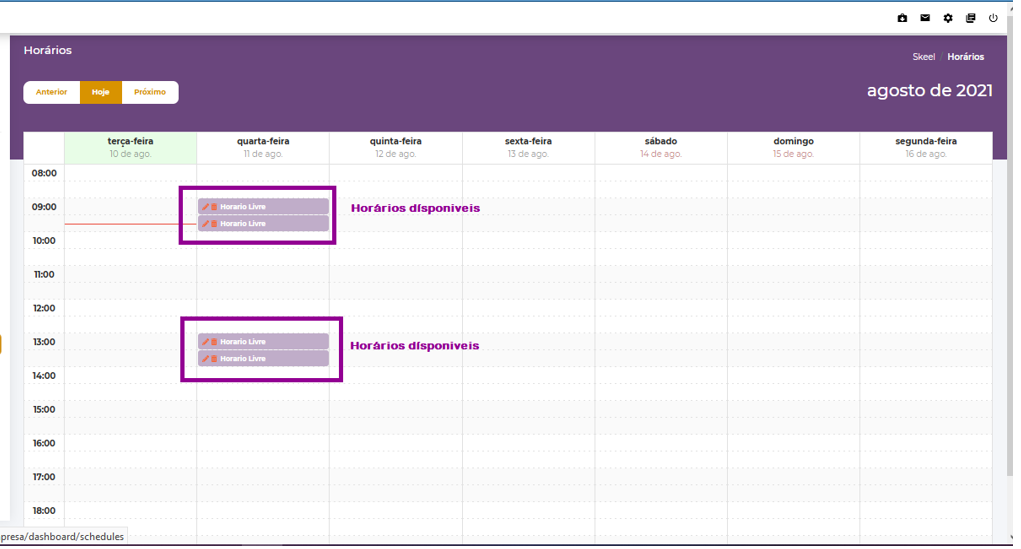Viewport: 1021px width, 549px height.
Task: Advance to next week with Próximo
Action: [x=150, y=92]
